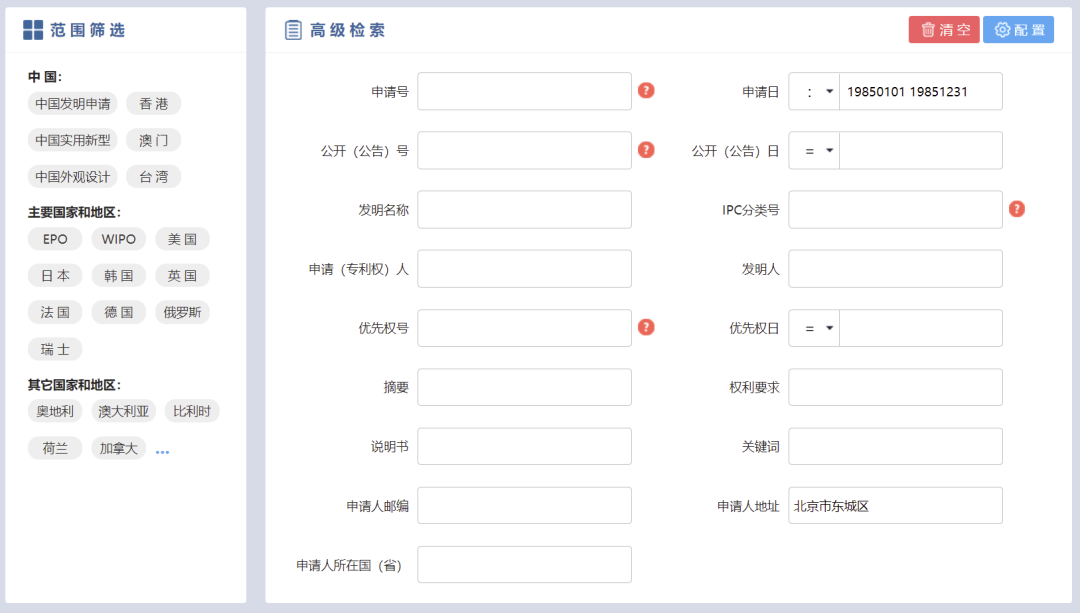The image size is (1080, 613).
Task: Toggle the EPO filter tag
Action: pyautogui.click(x=55, y=239)
